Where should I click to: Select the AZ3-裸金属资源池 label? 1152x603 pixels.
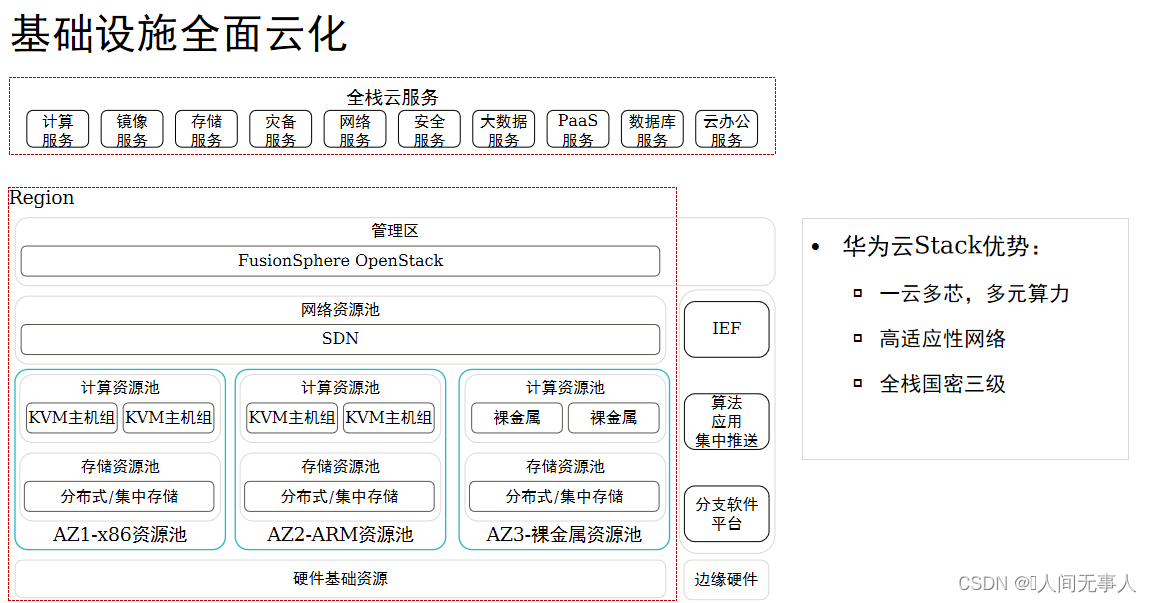(x=564, y=534)
